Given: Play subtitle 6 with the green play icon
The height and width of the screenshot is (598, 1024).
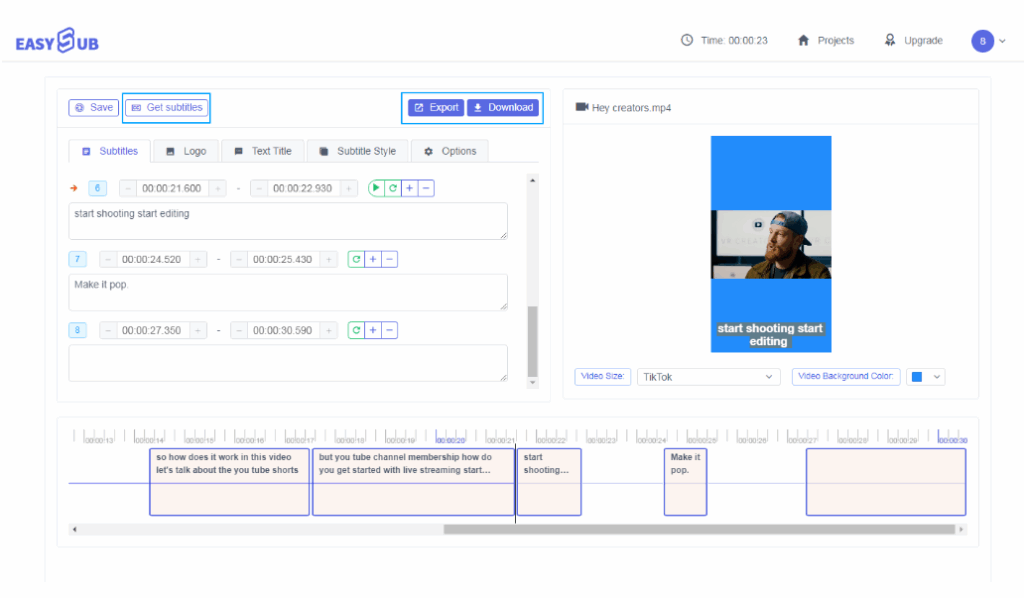Looking at the screenshot, I should 377,188.
